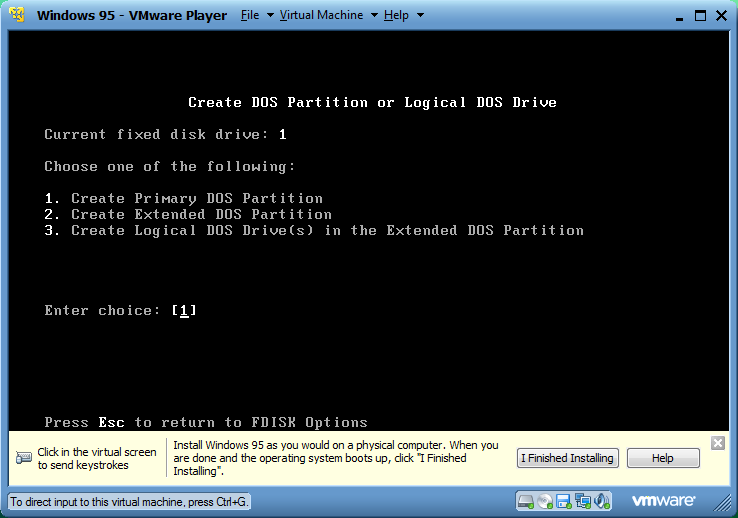Screen dimensions: 738x518
Task: Expand the File dropdown arrow
Action: [270, 15]
